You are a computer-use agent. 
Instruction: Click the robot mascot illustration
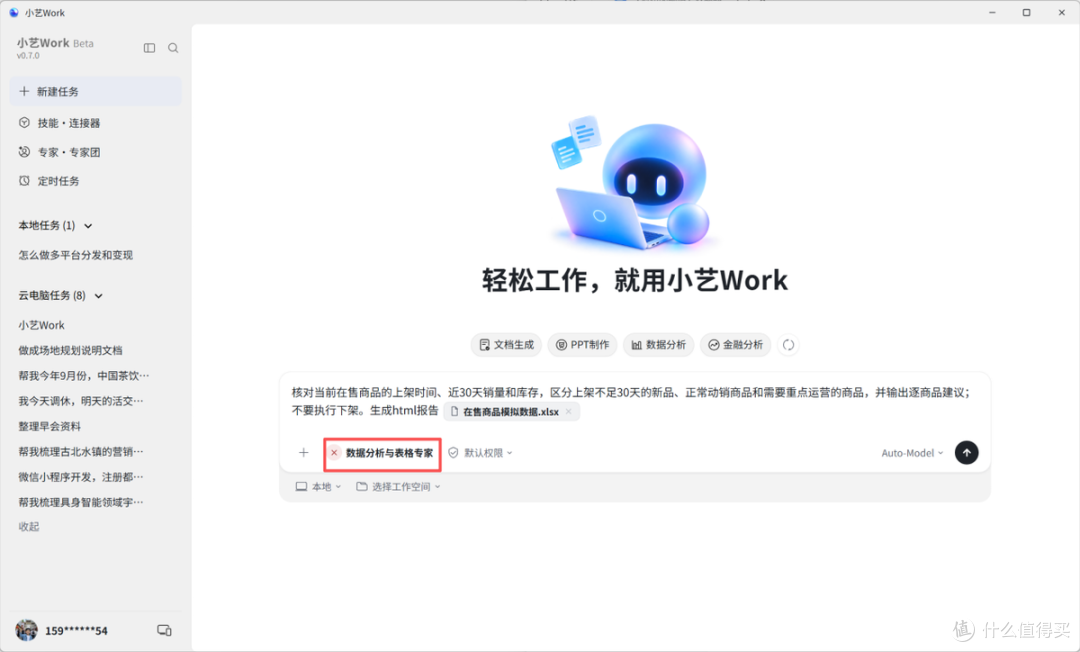point(634,181)
